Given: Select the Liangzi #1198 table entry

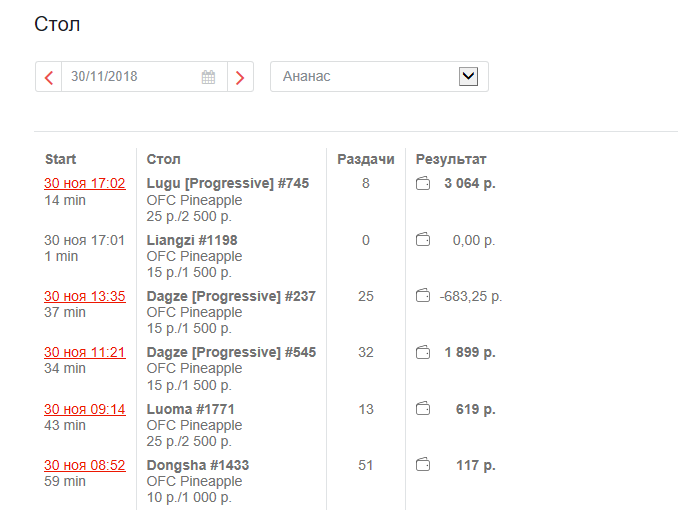Looking at the screenshot, I should pyautogui.click(x=192, y=240).
